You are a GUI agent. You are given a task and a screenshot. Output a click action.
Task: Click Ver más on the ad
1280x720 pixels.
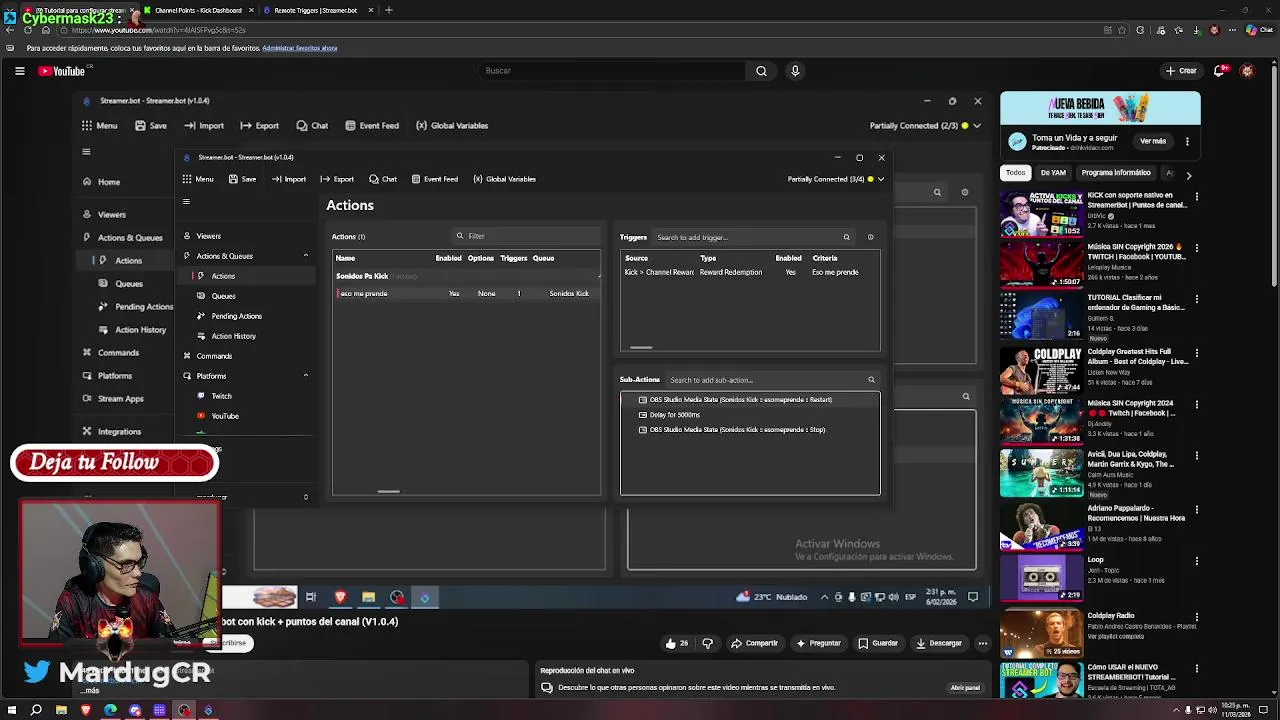[x=1153, y=141]
